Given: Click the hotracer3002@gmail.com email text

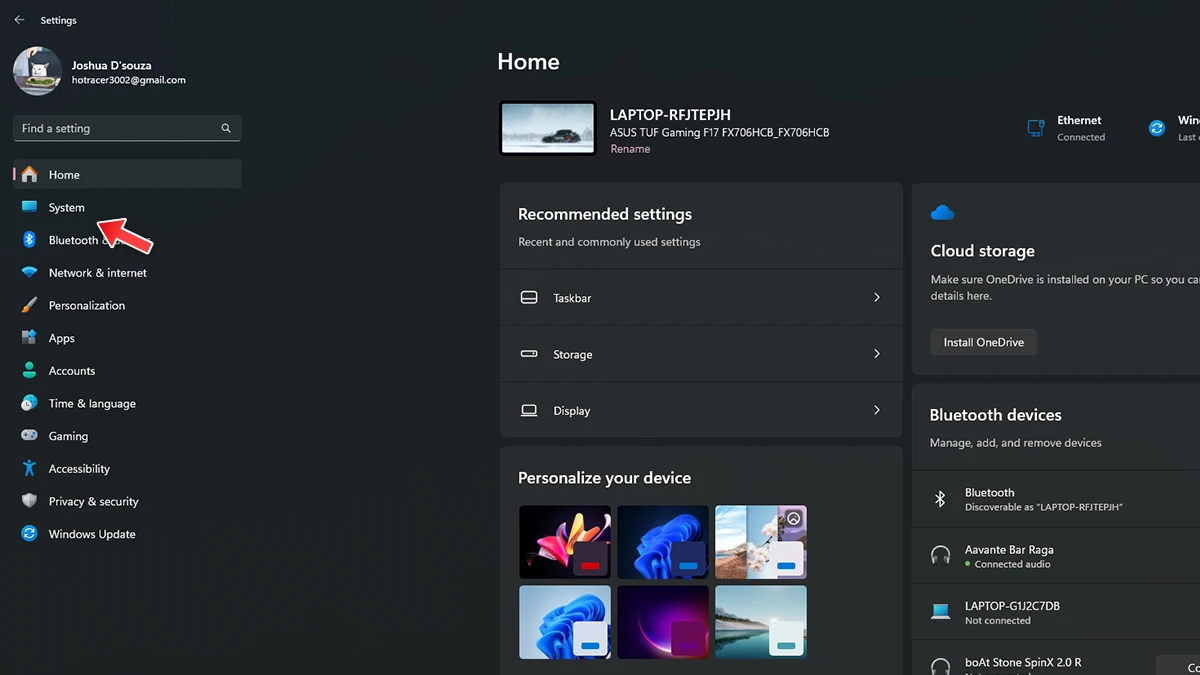Looking at the screenshot, I should point(128,80).
